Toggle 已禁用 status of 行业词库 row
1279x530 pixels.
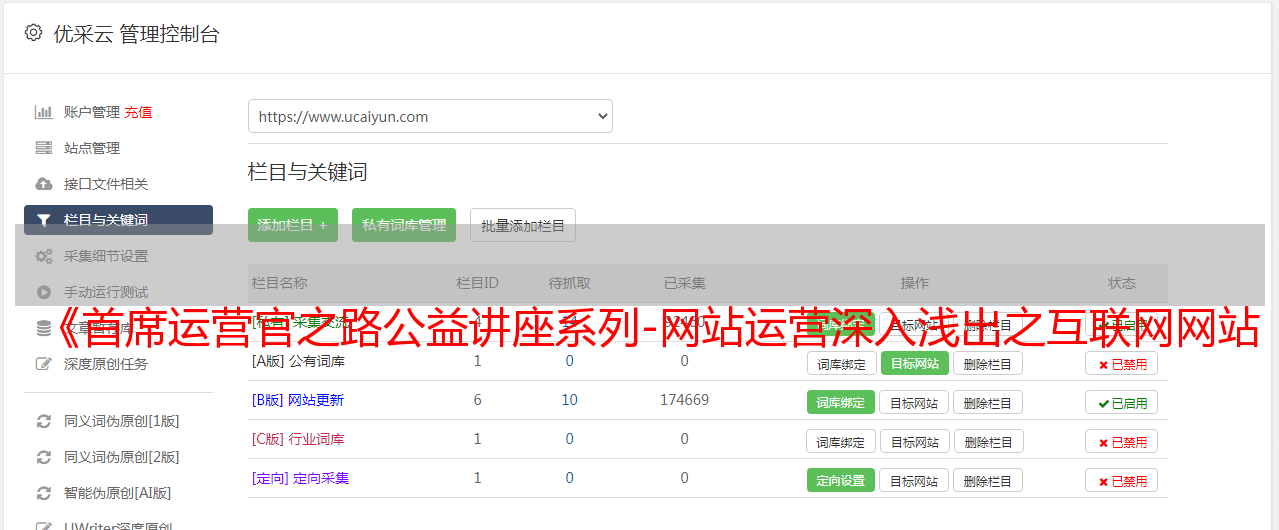pyautogui.click(x=1121, y=442)
